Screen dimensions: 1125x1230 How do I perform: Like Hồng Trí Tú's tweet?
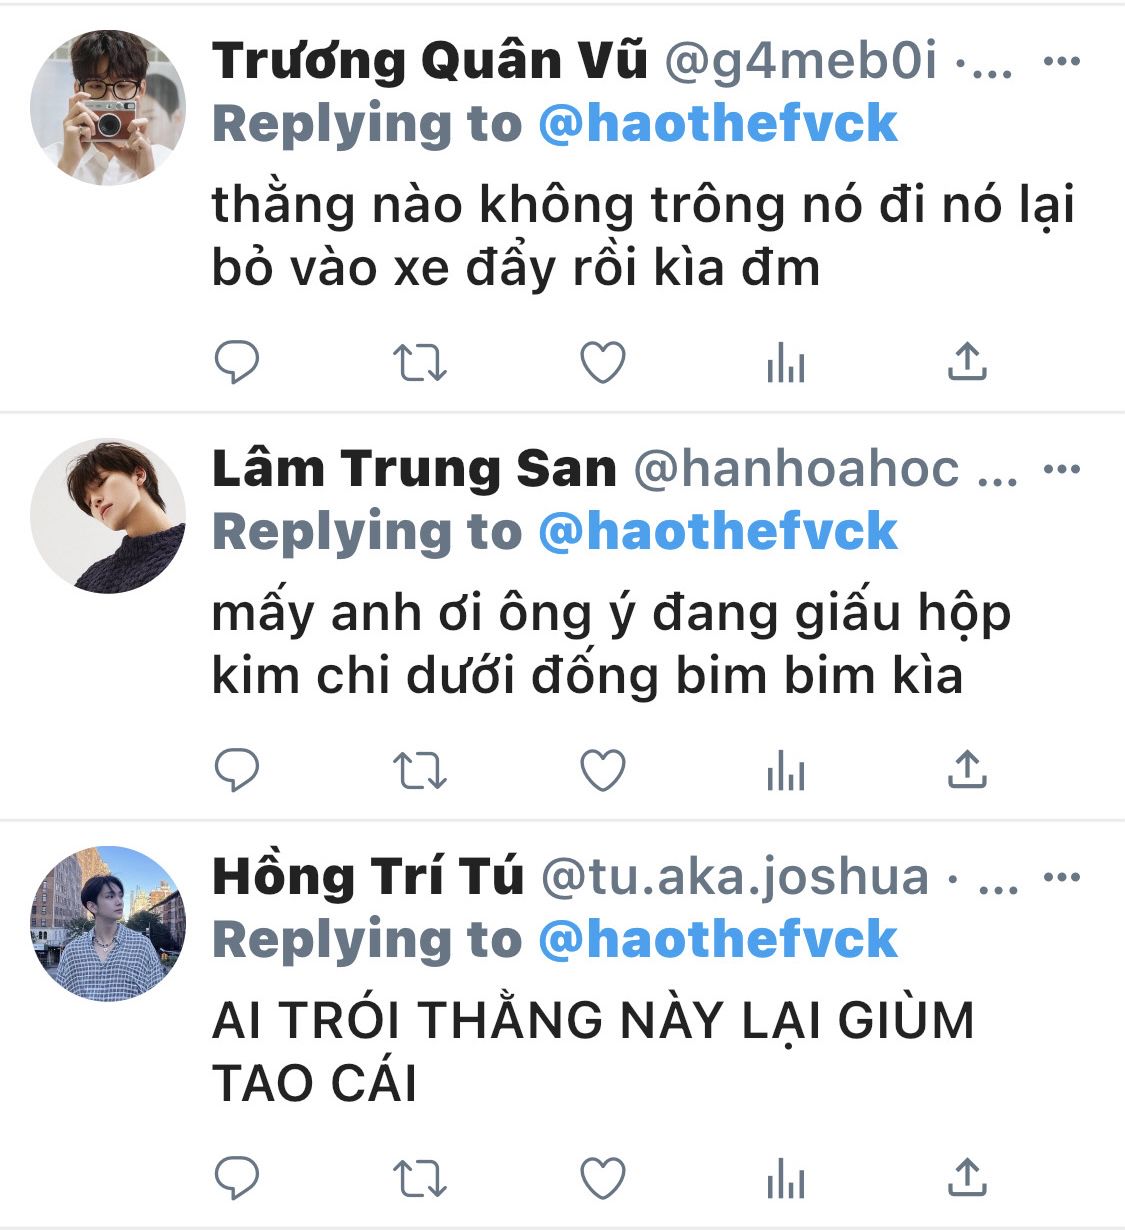[x=603, y=1178]
